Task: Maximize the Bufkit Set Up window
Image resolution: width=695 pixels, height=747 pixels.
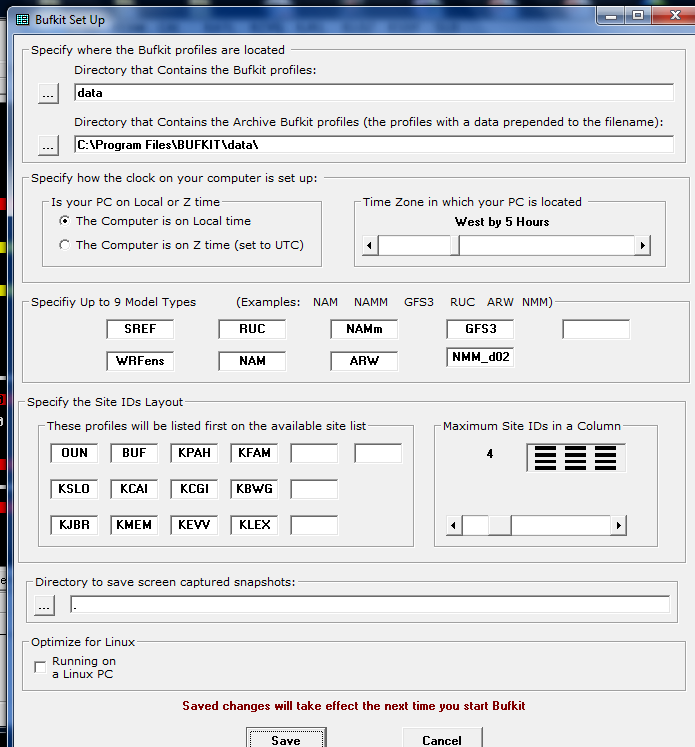Action: pos(638,16)
